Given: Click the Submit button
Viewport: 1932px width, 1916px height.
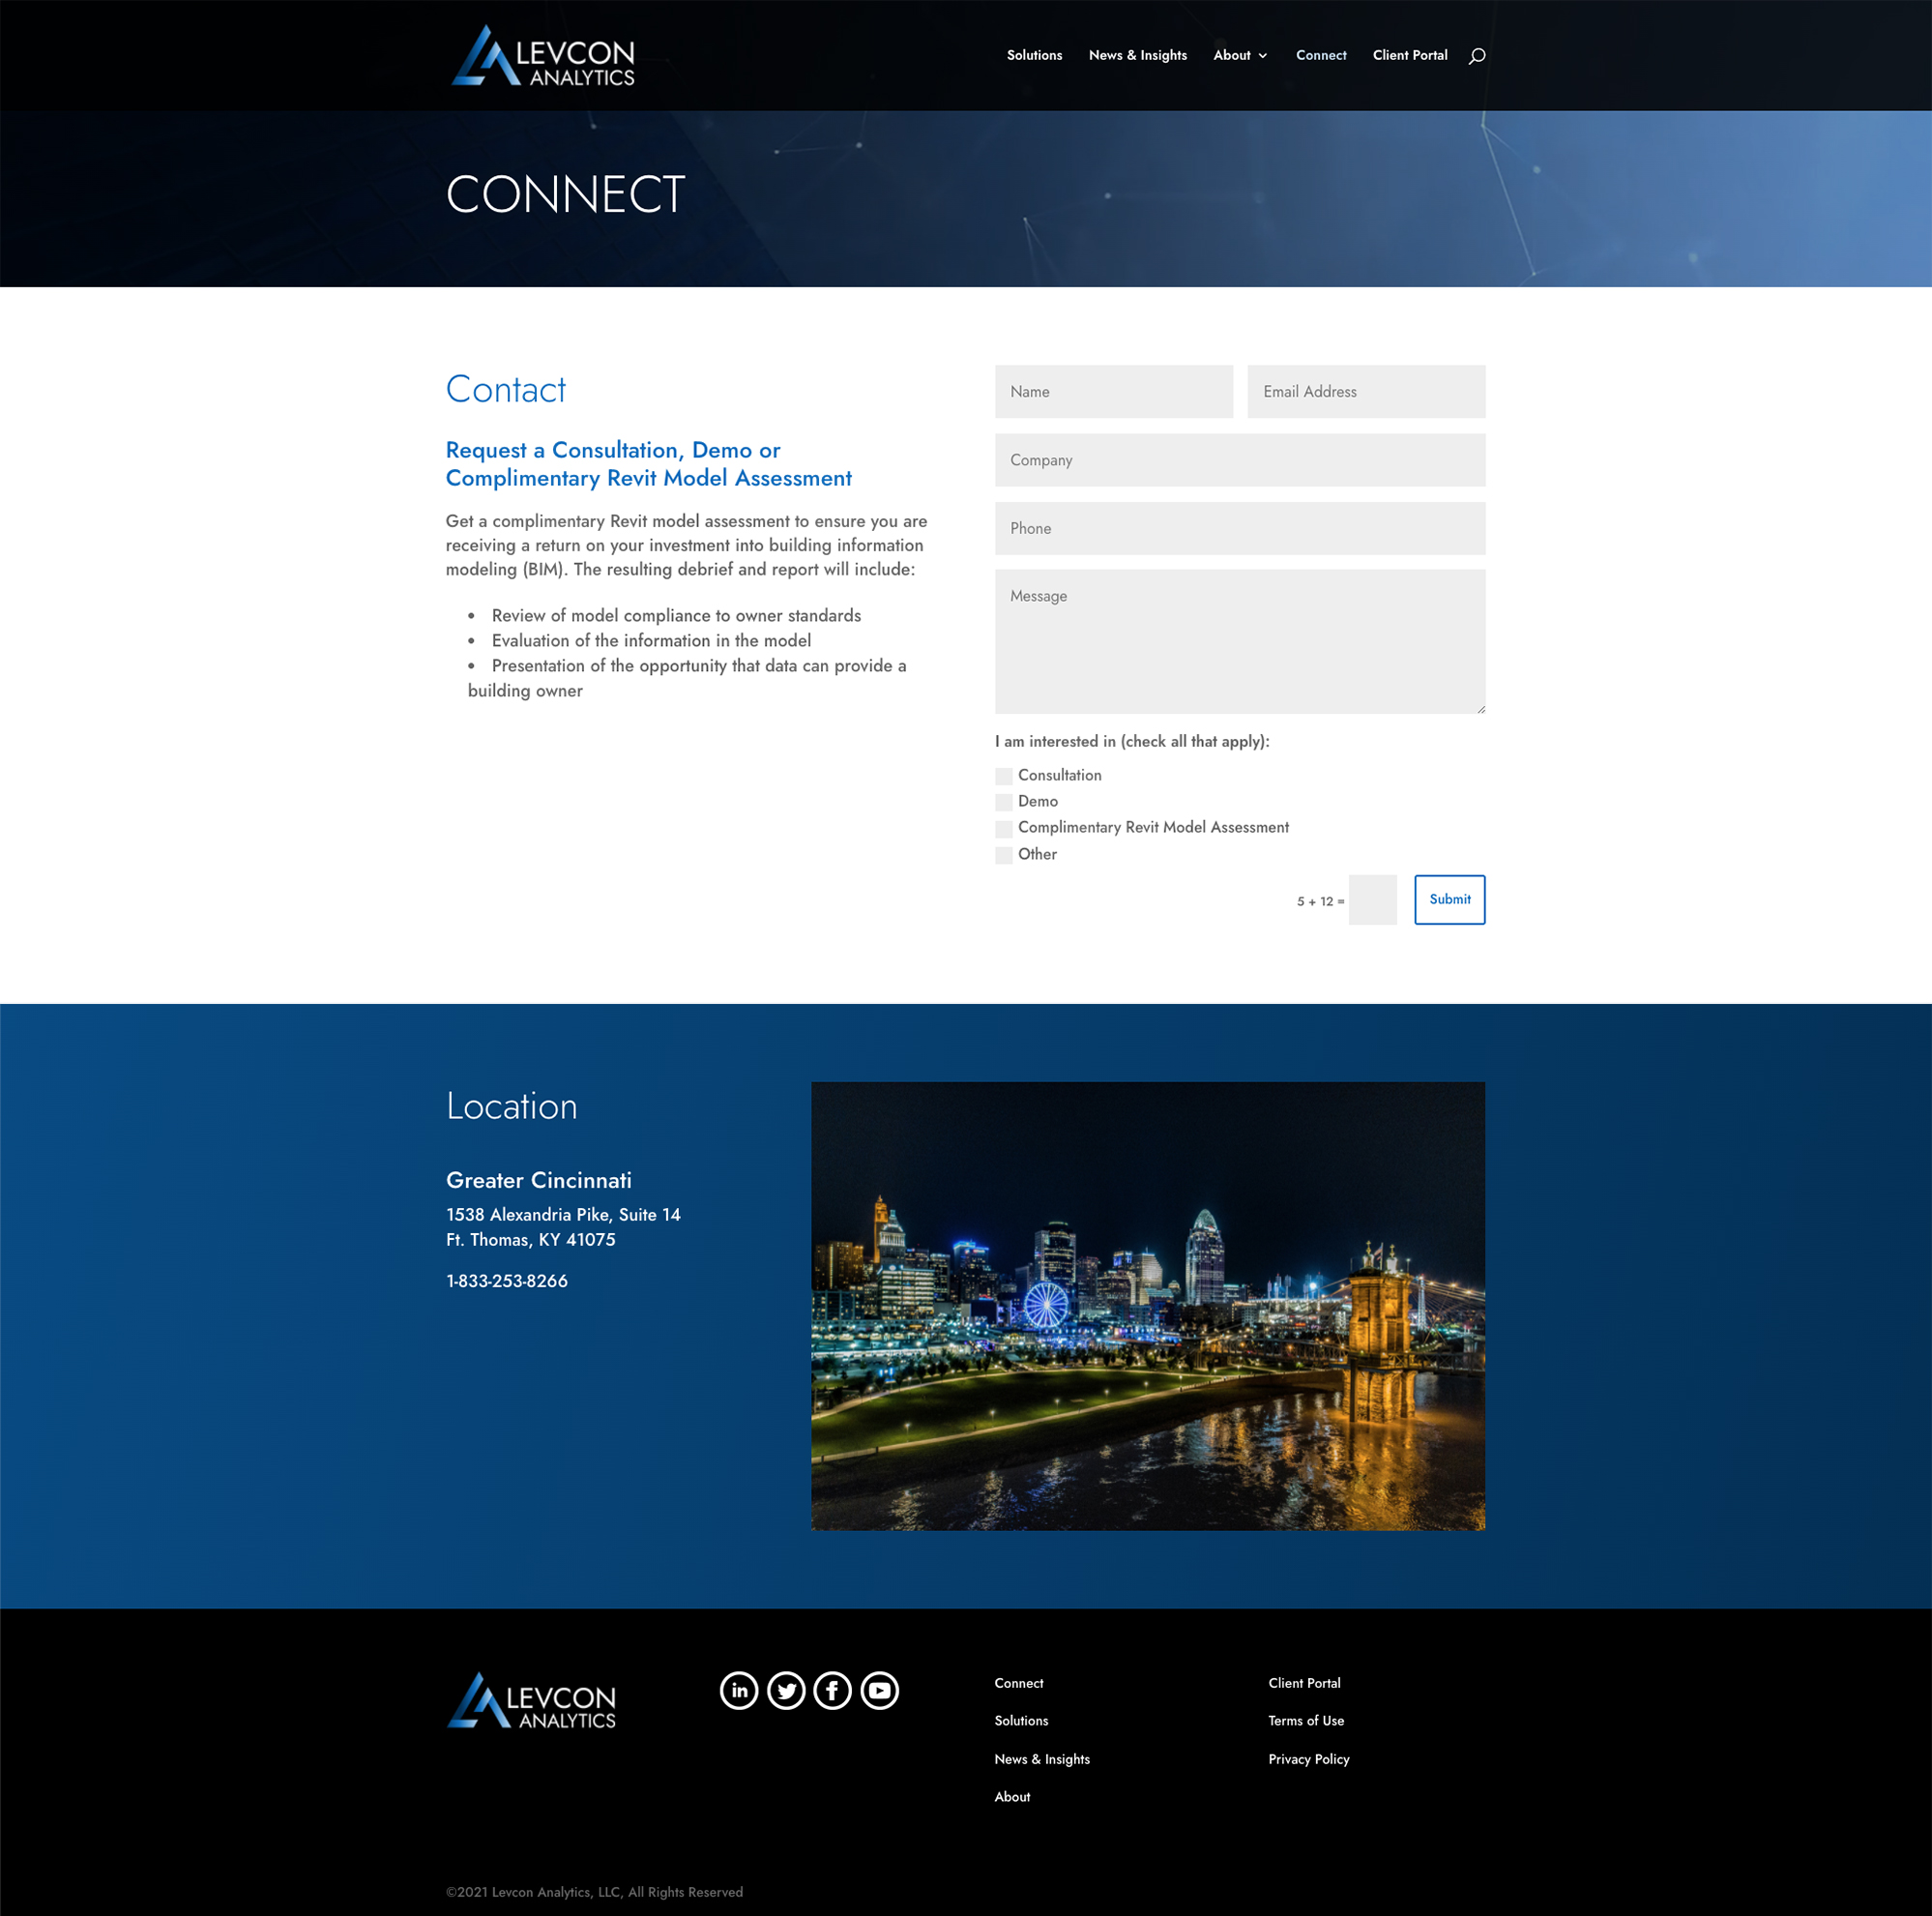Looking at the screenshot, I should [1449, 899].
